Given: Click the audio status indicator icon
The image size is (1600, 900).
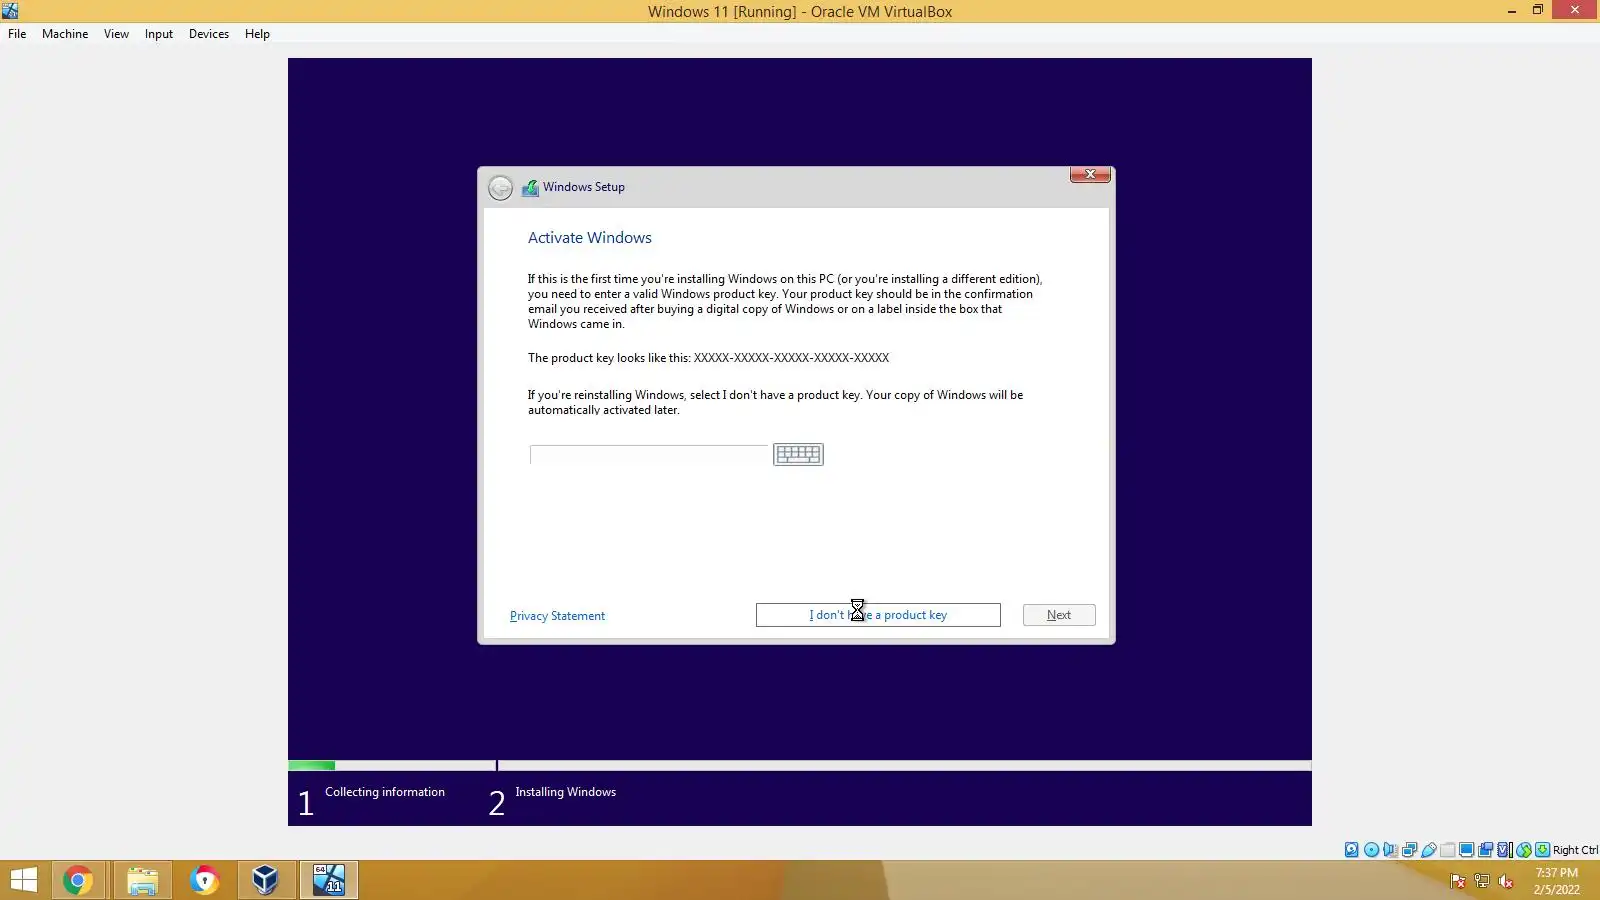Looking at the screenshot, I should pyautogui.click(x=1390, y=850).
